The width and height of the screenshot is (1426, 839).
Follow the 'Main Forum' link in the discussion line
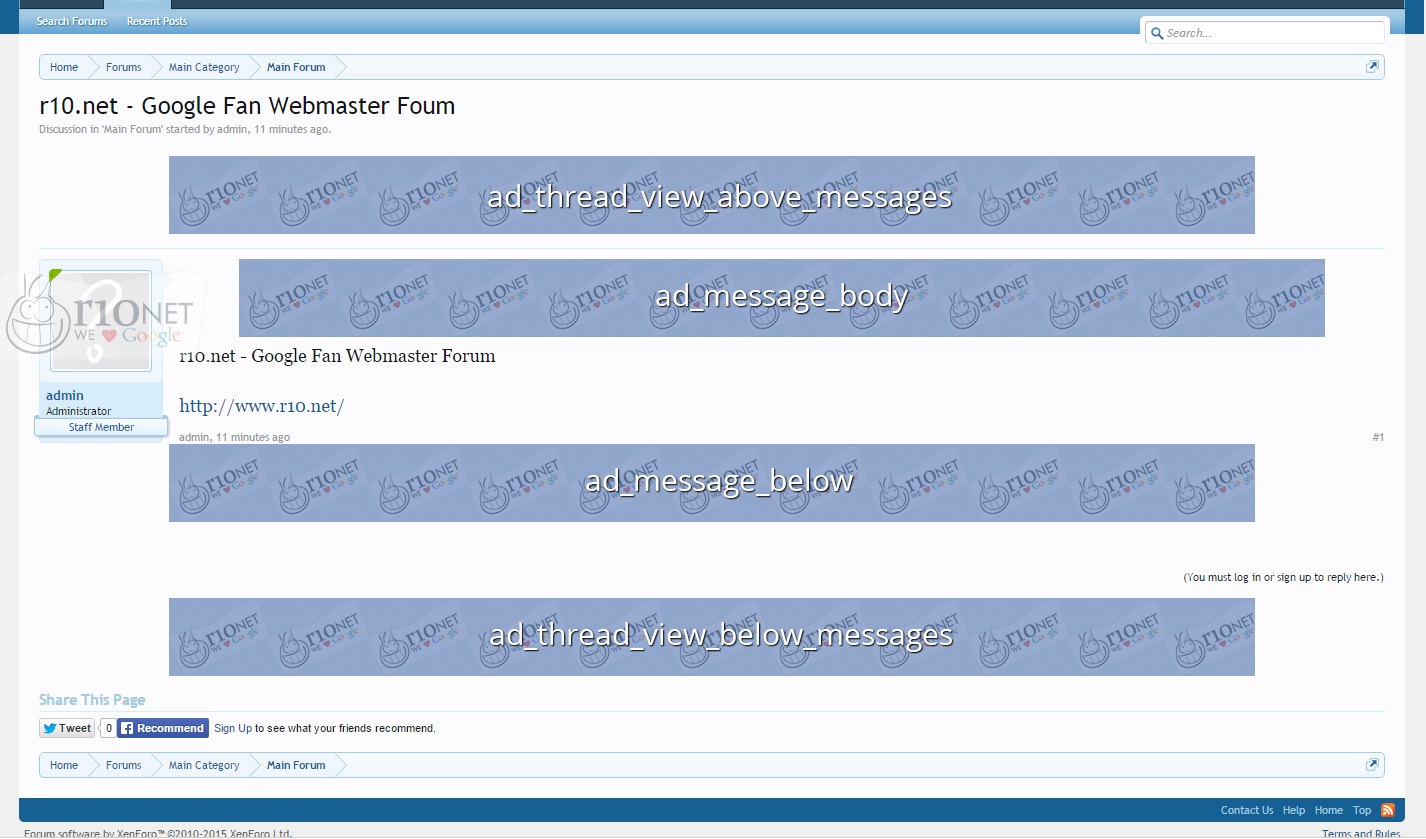click(x=132, y=129)
